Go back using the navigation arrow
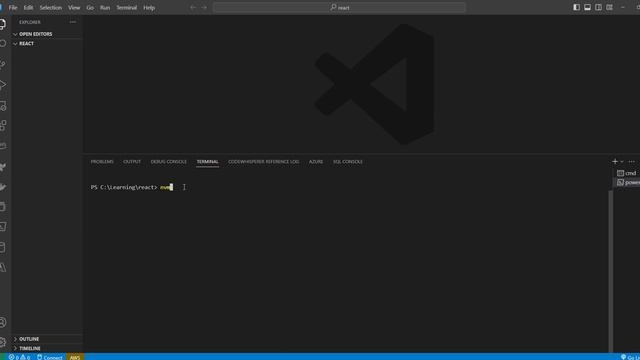 (193, 7)
